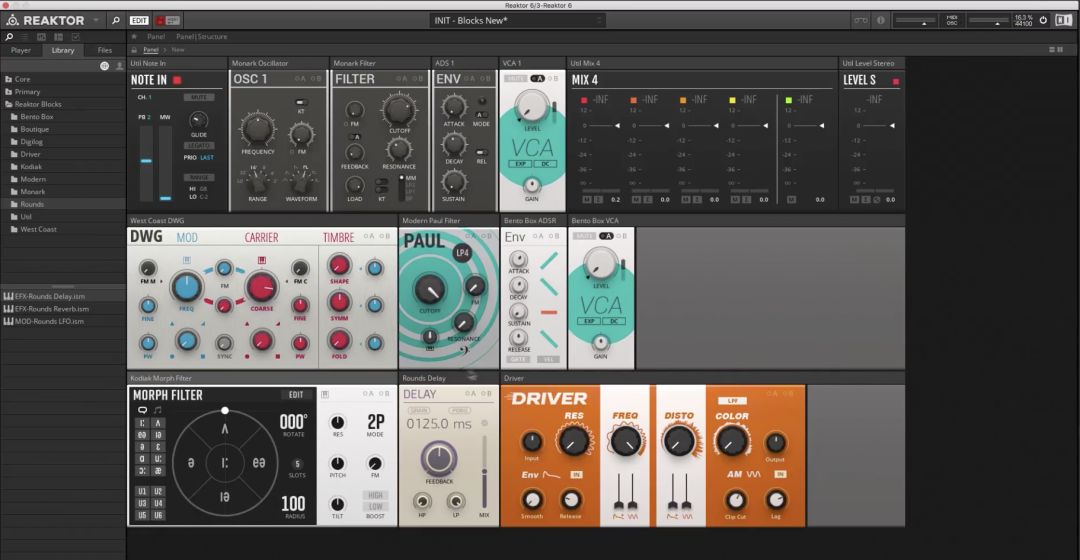Change the Note In PRIO LAST setting
The image size is (1080, 560).
(207, 158)
